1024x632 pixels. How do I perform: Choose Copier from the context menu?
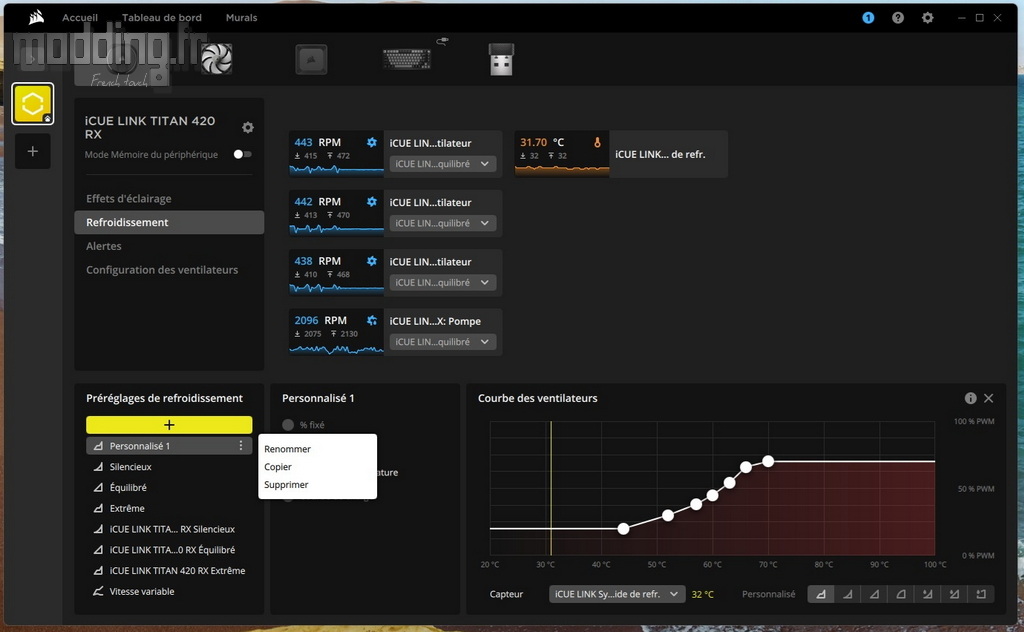coord(278,467)
